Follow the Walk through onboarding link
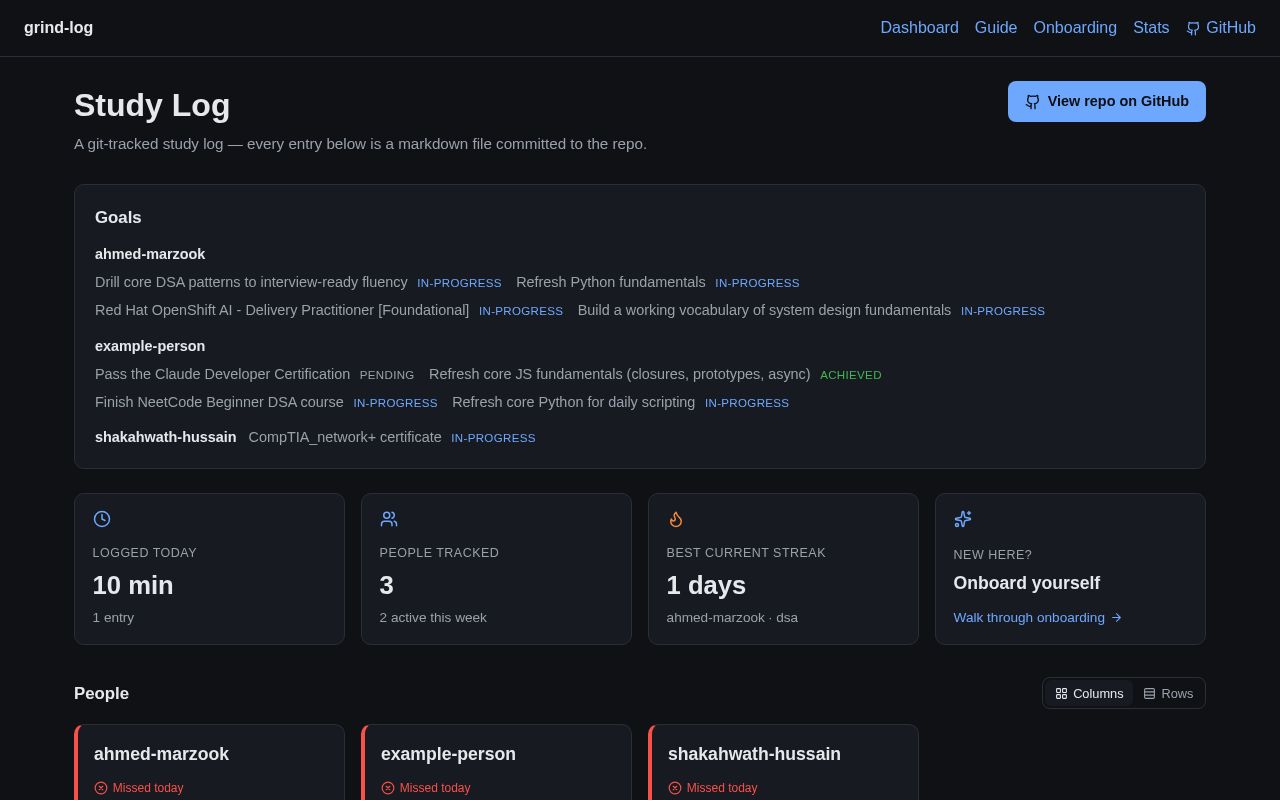The width and height of the screenshot is (1280, 800). (x=1038, y=617)
